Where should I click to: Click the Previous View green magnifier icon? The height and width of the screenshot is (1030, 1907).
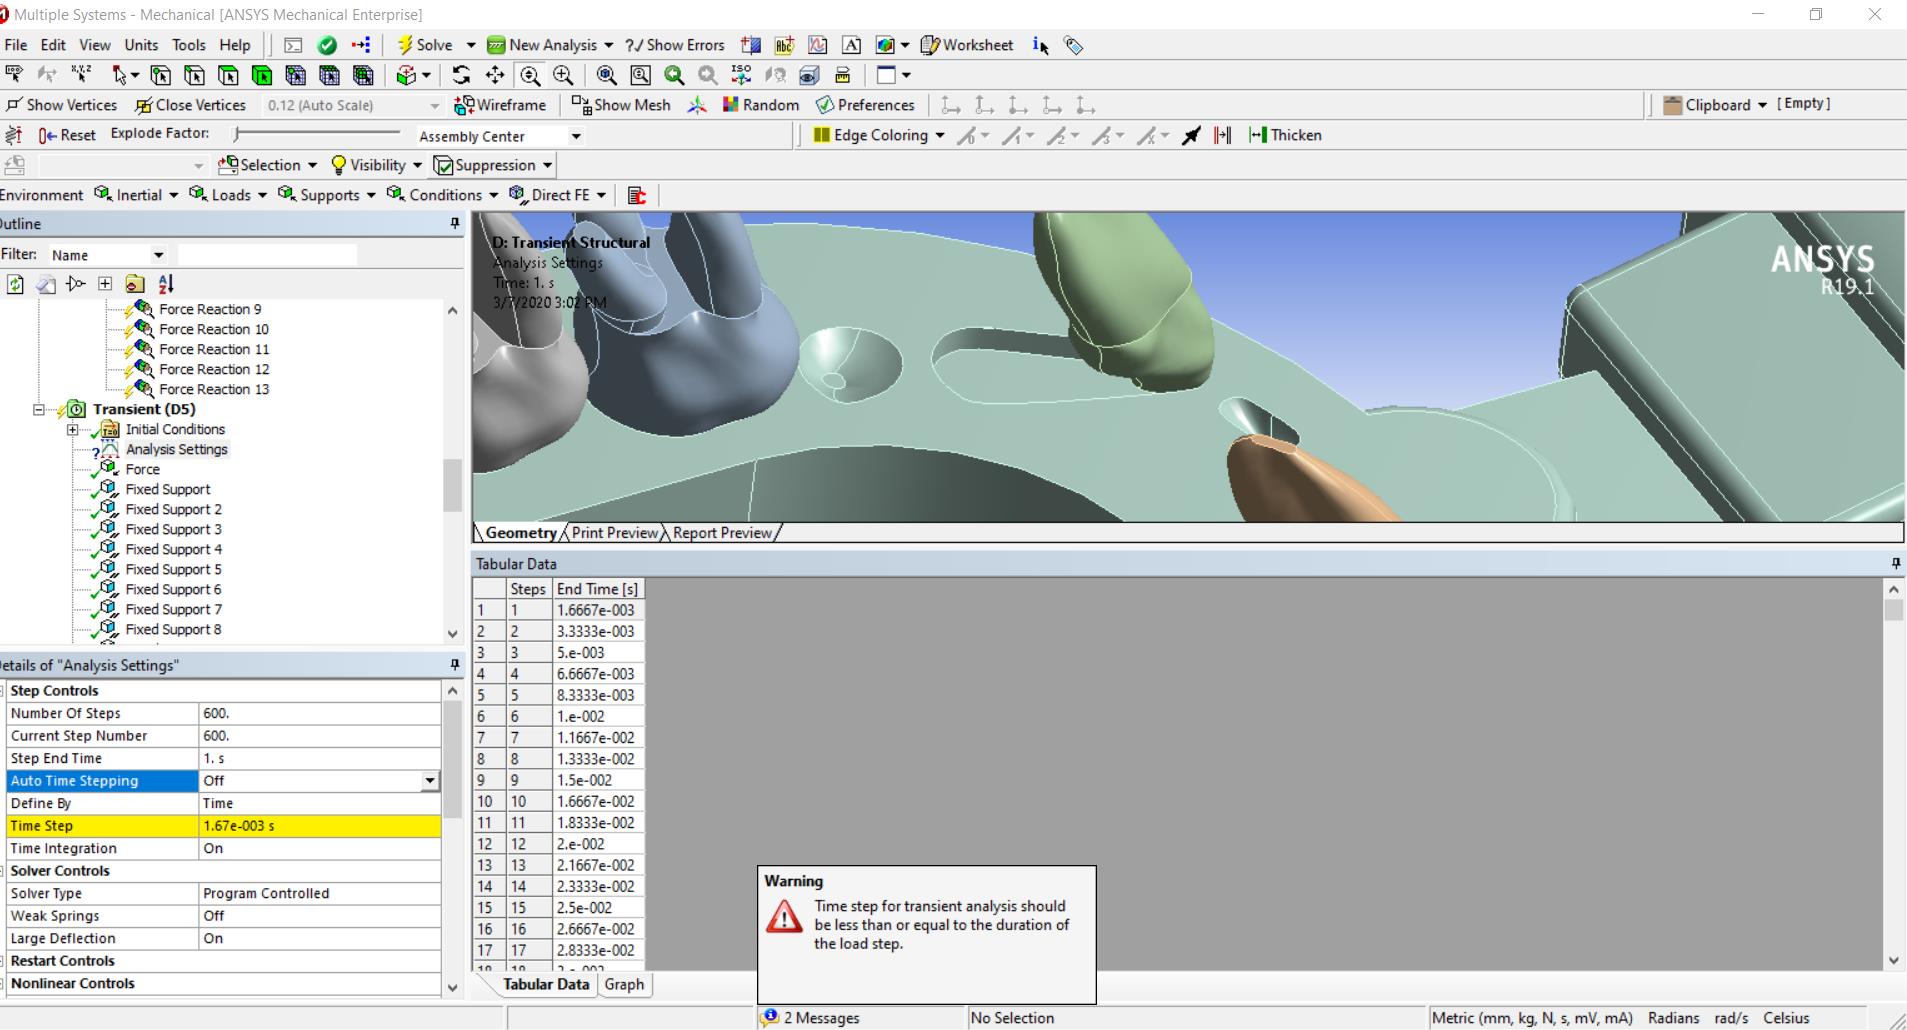coord(674,75)
